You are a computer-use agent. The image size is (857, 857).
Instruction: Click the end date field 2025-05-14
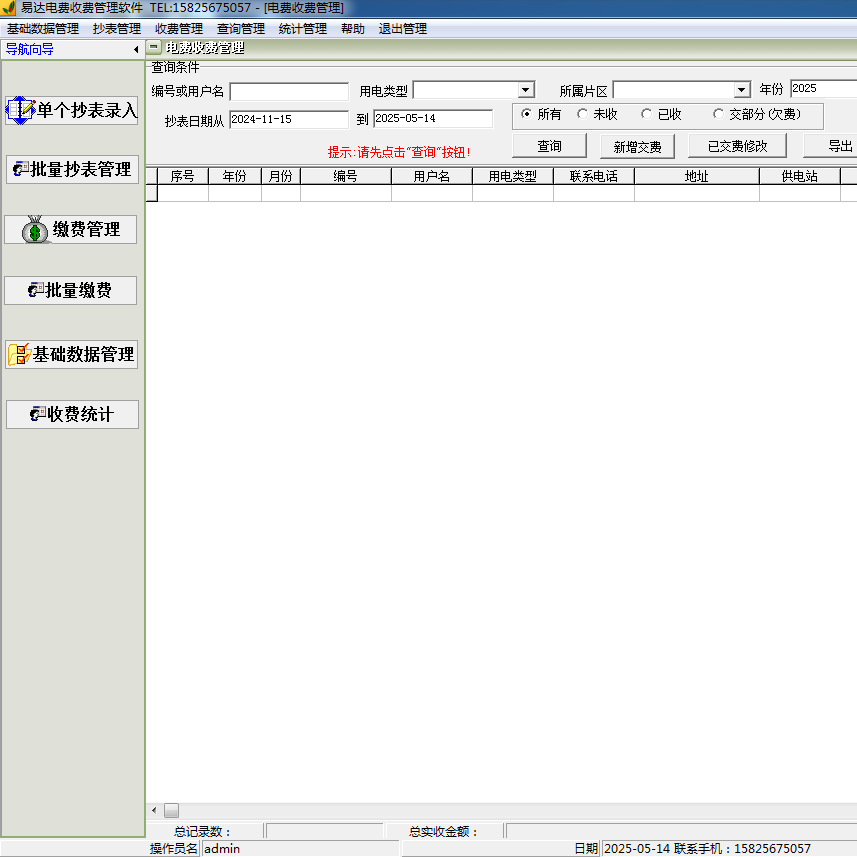[433, 119]
